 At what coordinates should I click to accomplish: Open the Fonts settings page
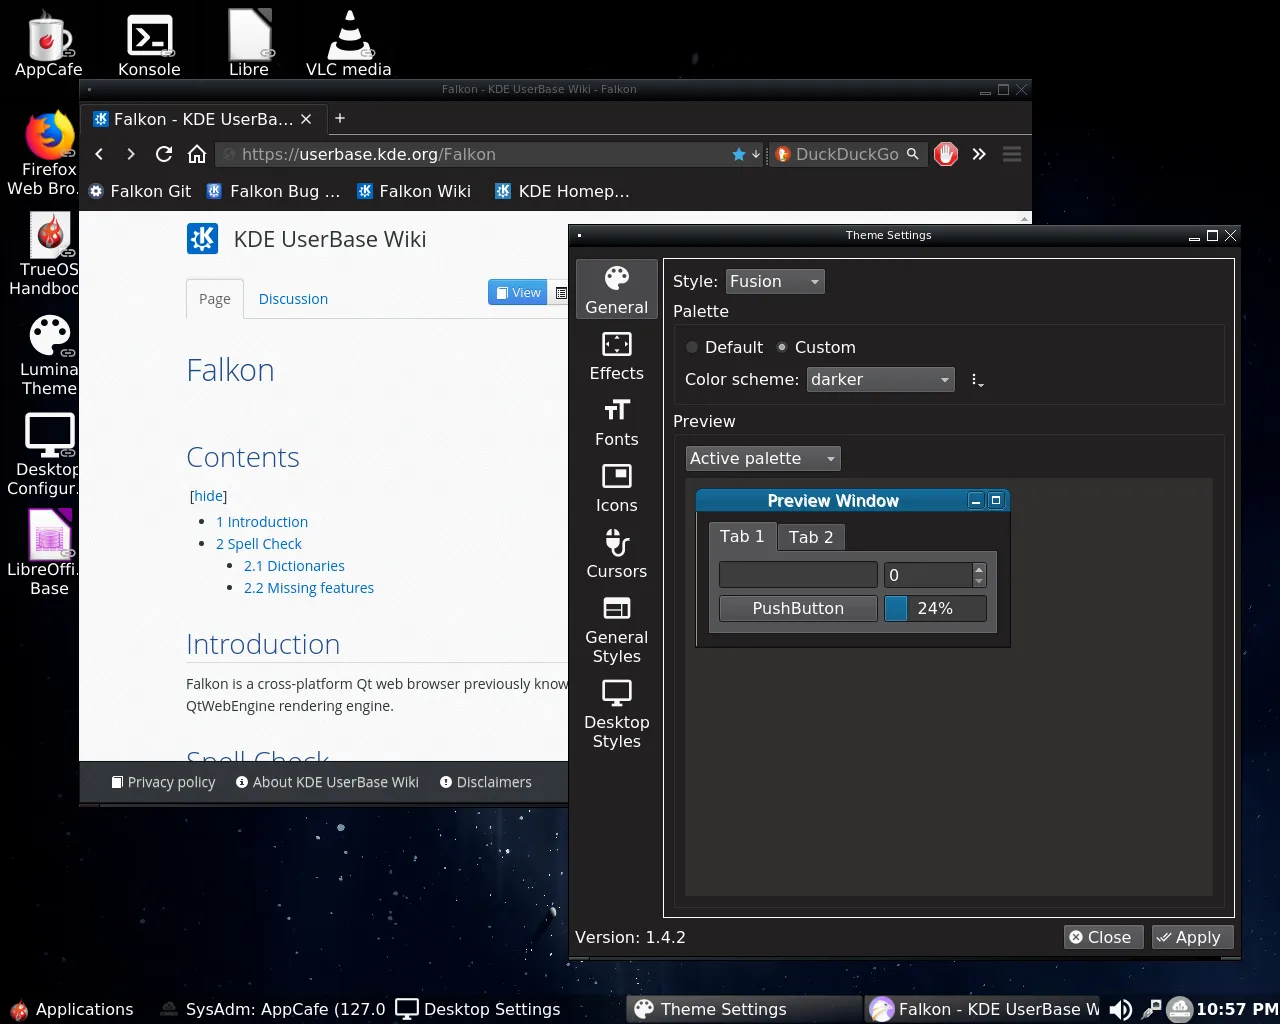617,423
